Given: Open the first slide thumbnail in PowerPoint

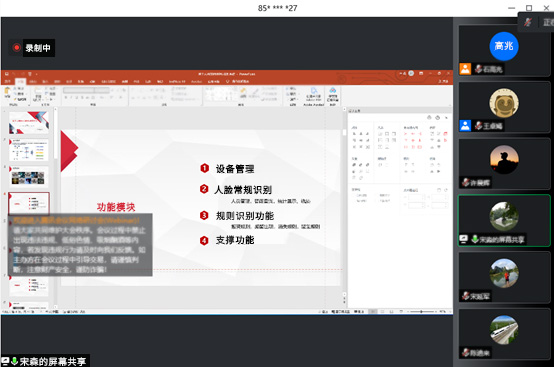Looking at the screenshot, I should [29, 123].
